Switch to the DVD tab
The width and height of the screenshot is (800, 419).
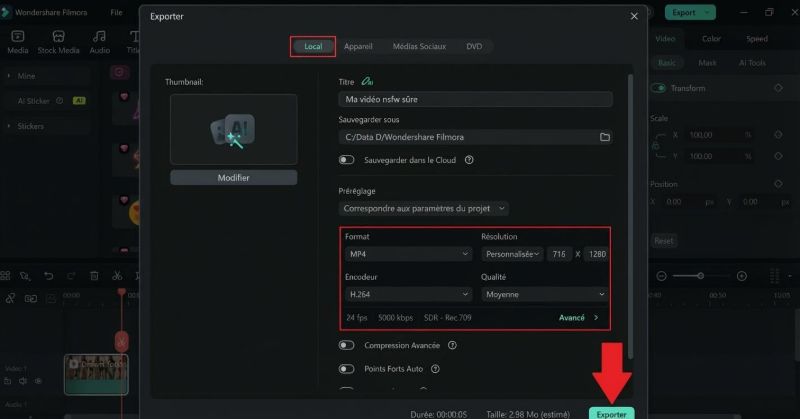tap(474, 46)
